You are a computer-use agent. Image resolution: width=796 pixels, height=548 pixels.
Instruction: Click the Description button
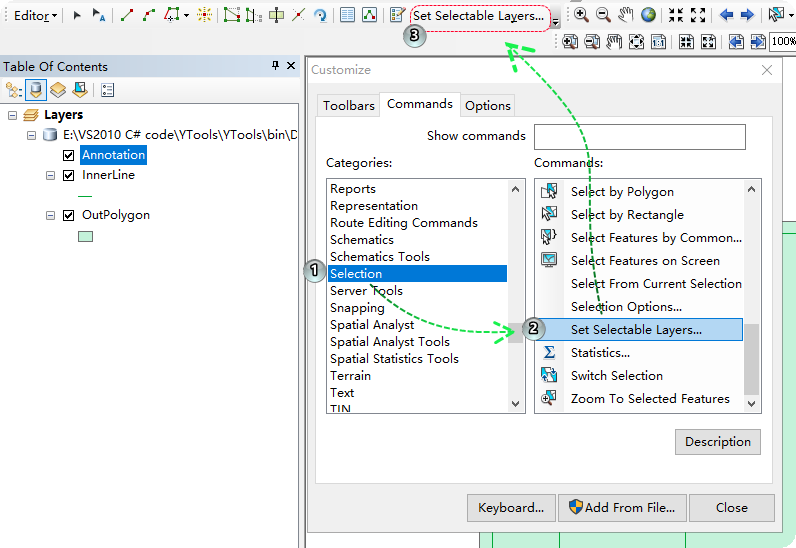[x=718, y=442]
